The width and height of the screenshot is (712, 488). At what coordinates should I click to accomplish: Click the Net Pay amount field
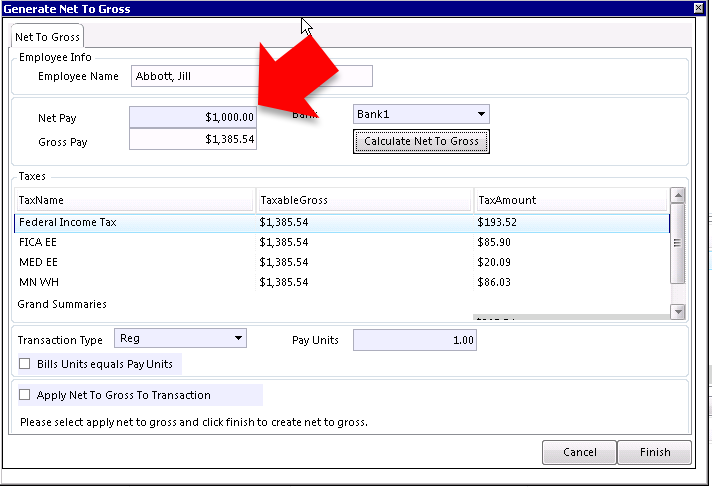(192, 117)
